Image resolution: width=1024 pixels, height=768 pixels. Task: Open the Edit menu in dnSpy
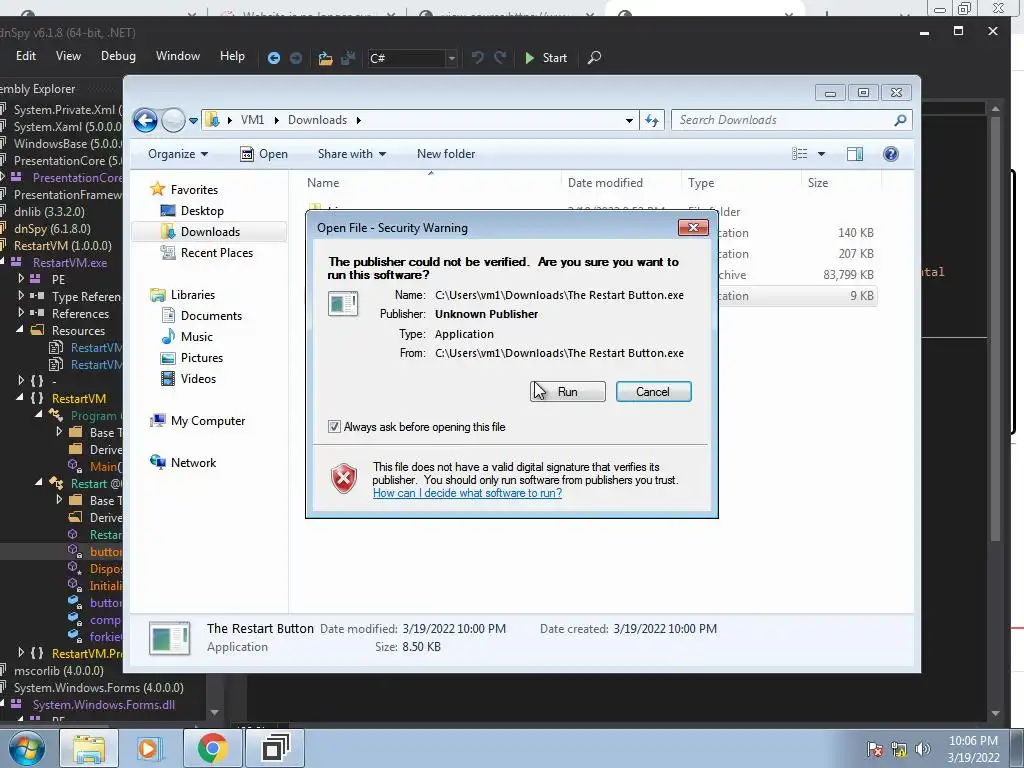pos(26,56)
